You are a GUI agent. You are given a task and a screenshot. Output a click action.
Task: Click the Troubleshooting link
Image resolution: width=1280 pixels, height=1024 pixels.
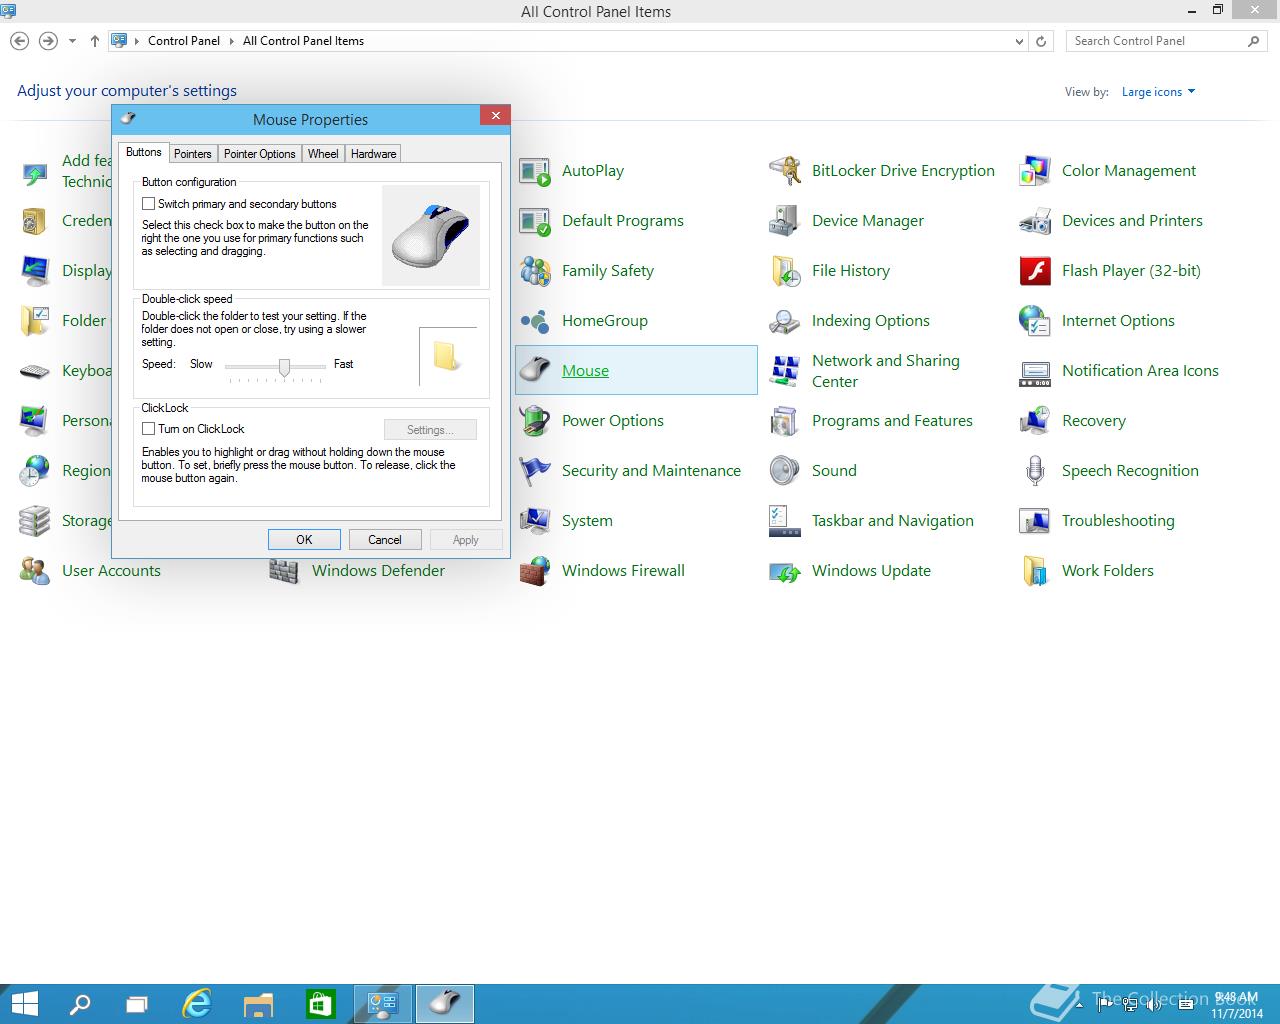click(1118, 521)
